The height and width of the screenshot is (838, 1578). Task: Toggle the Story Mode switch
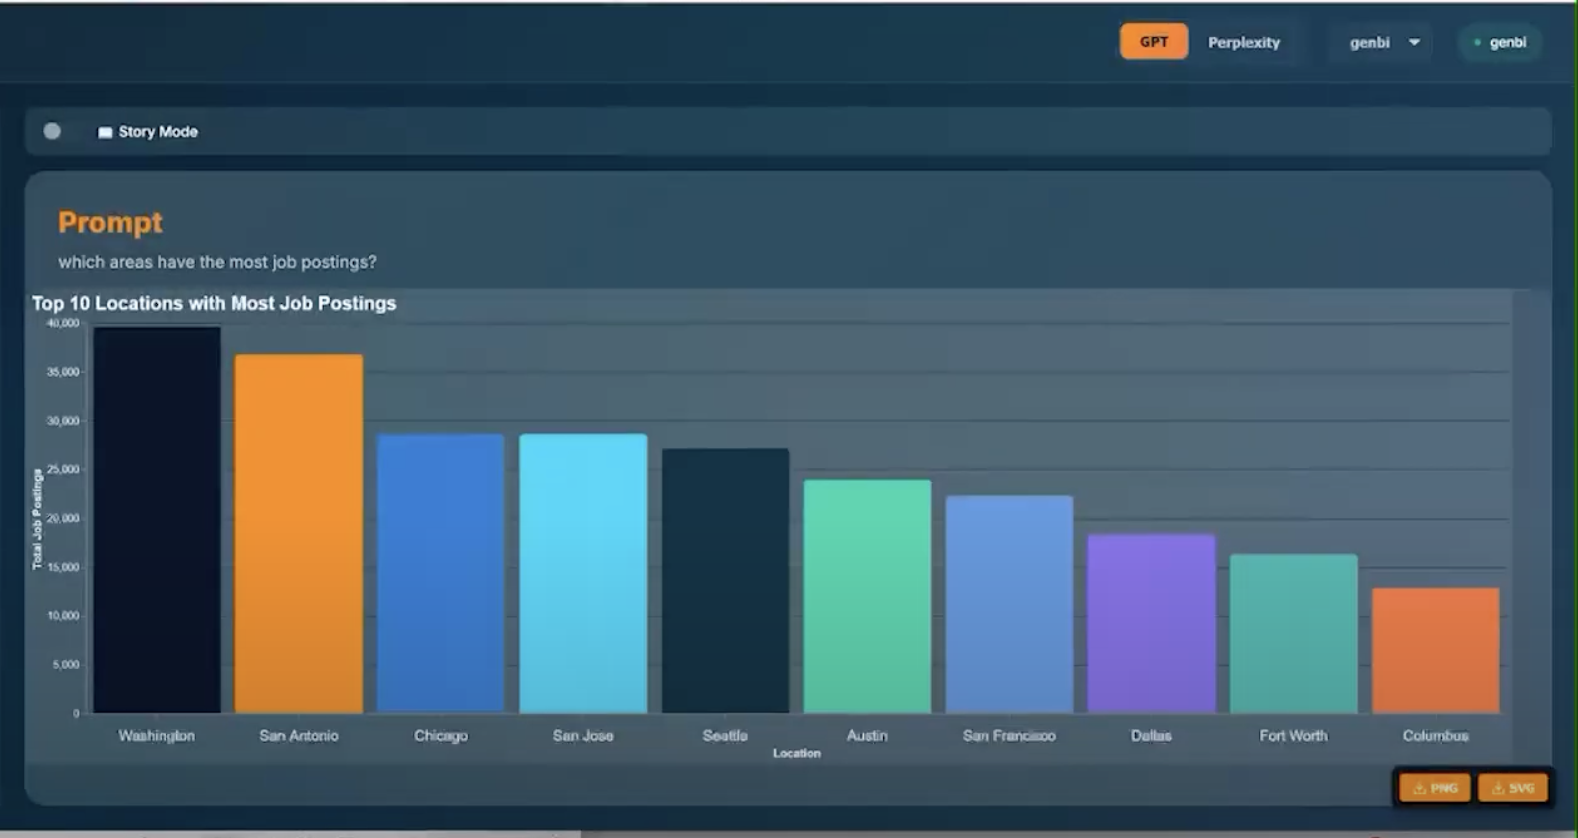tap(53, 131)
